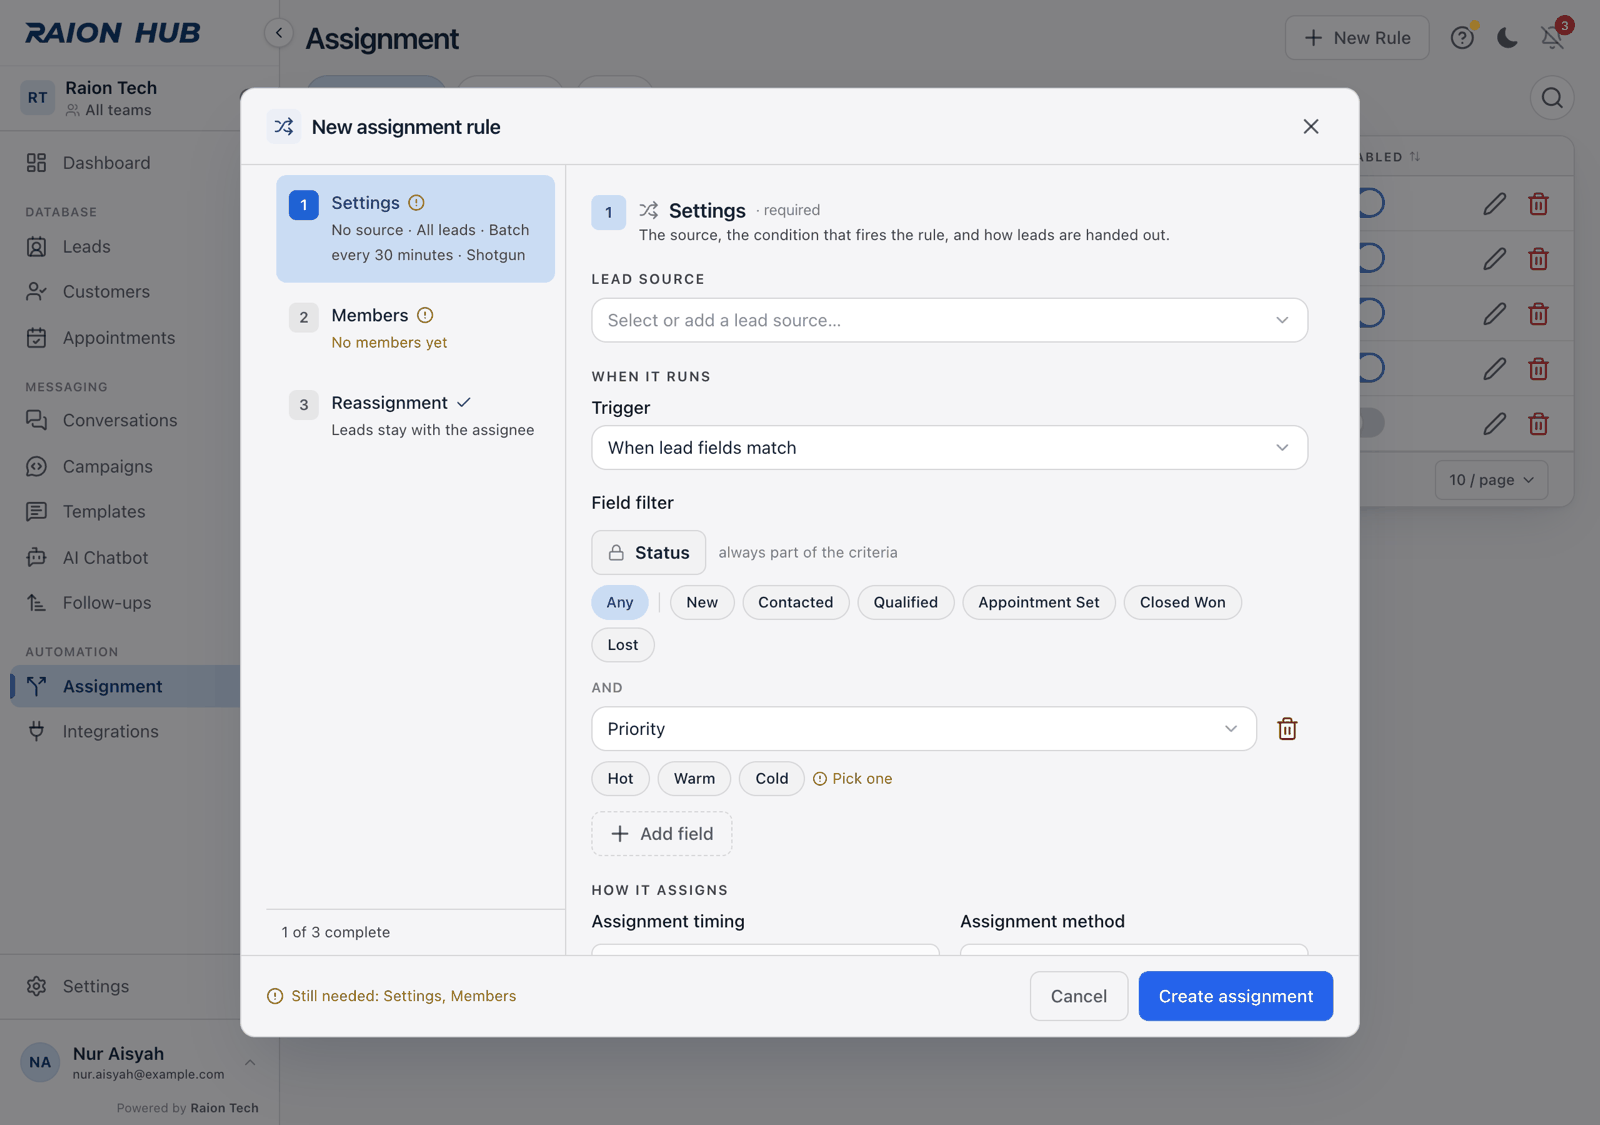Viewport: 1600px width, 1125px height.
Task: Select the Qualified status chip
Action: pyautogui.click(x=906, y=603)
